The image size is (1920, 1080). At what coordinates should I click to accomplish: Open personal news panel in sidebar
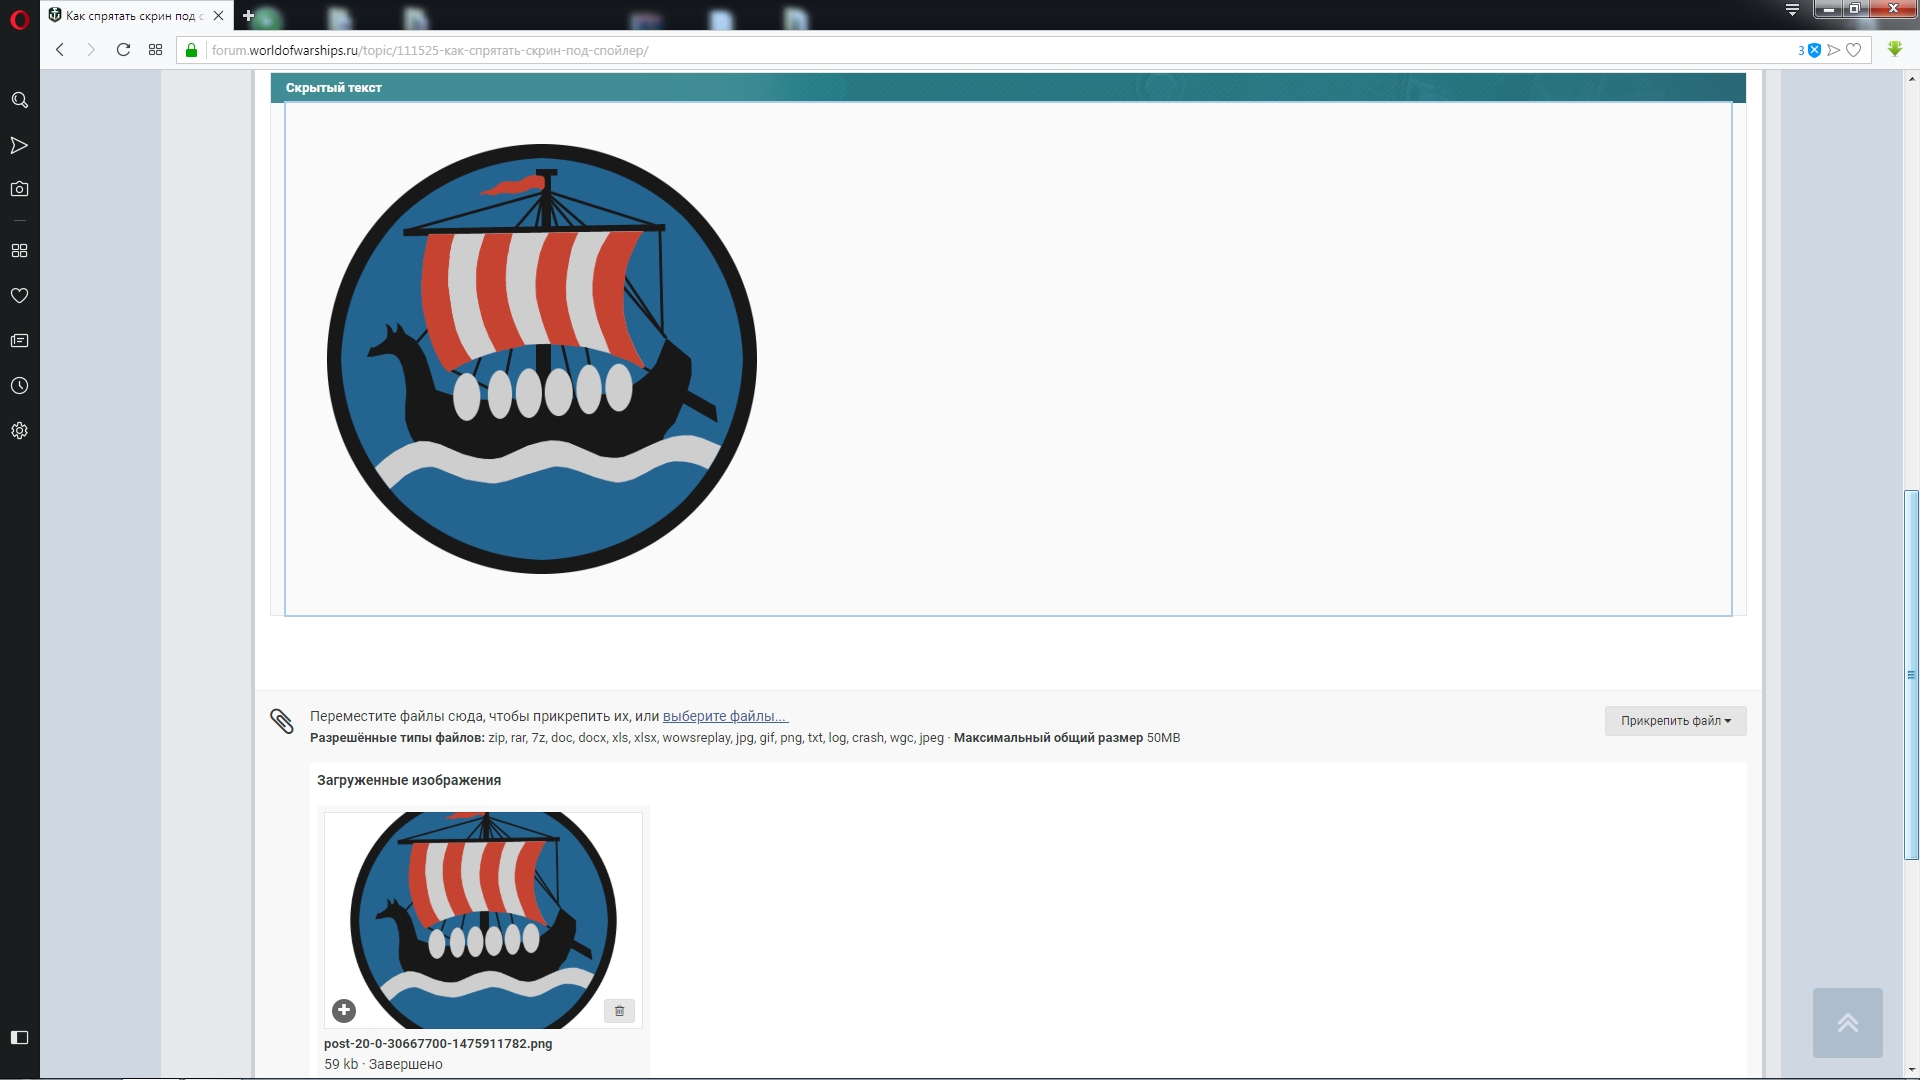[19, 341]
